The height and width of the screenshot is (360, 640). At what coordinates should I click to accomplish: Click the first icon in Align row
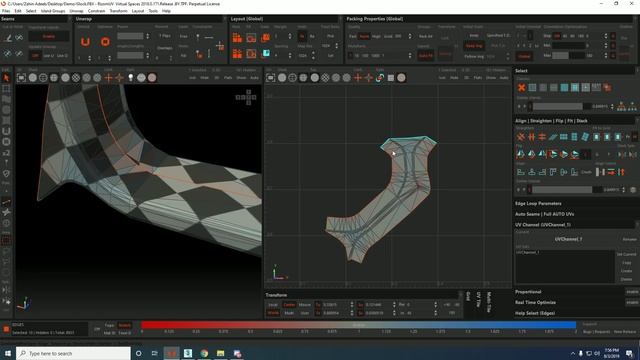(x=521, y=172)
